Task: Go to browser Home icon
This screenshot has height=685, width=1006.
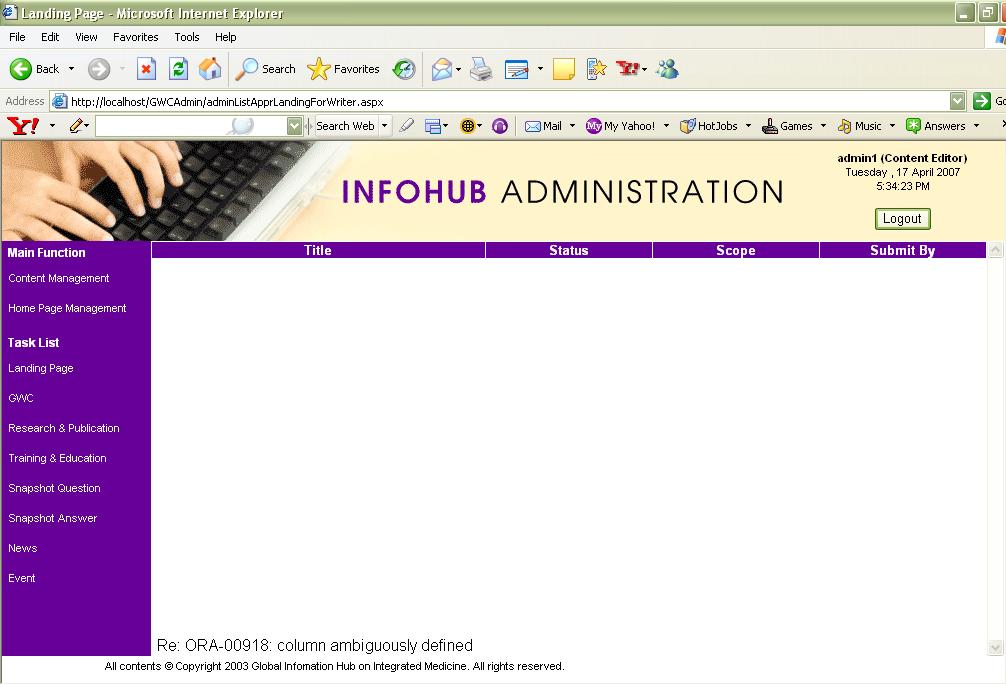Action: pyautogui.click(x=210, y=69)
